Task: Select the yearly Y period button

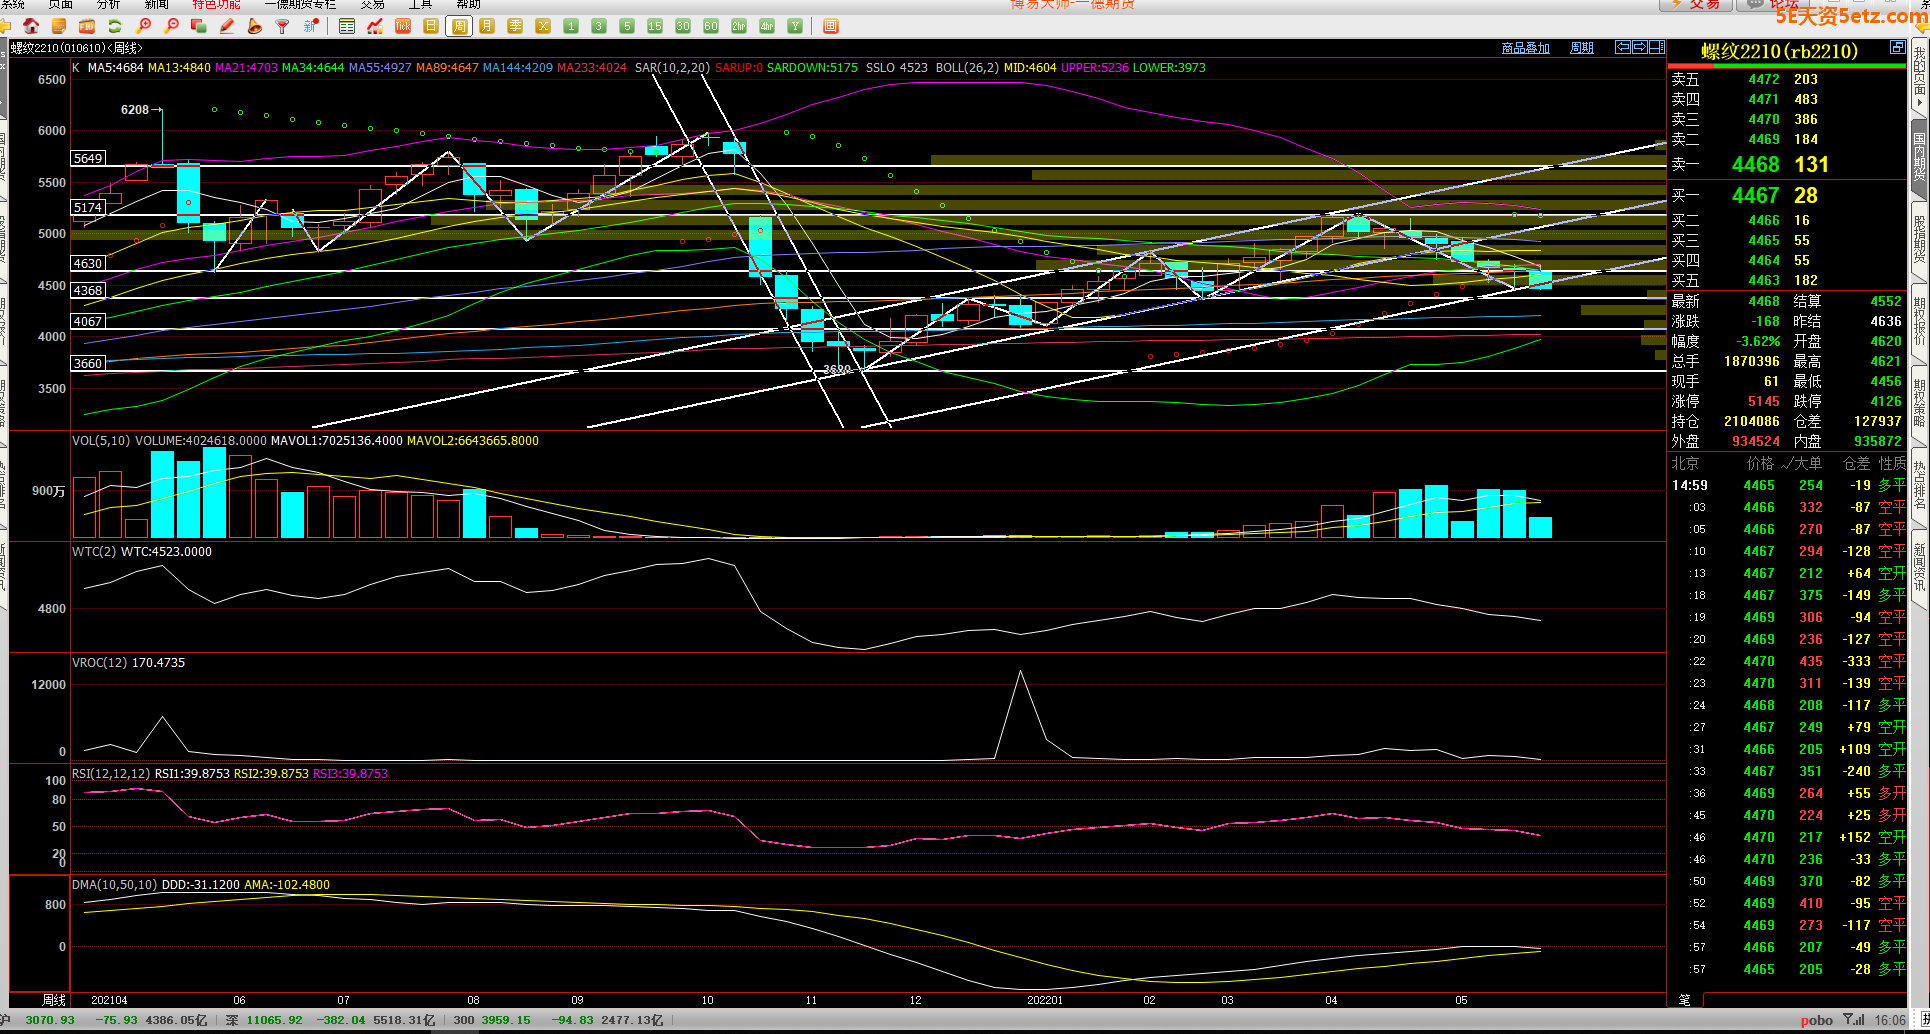Action: 795,26
